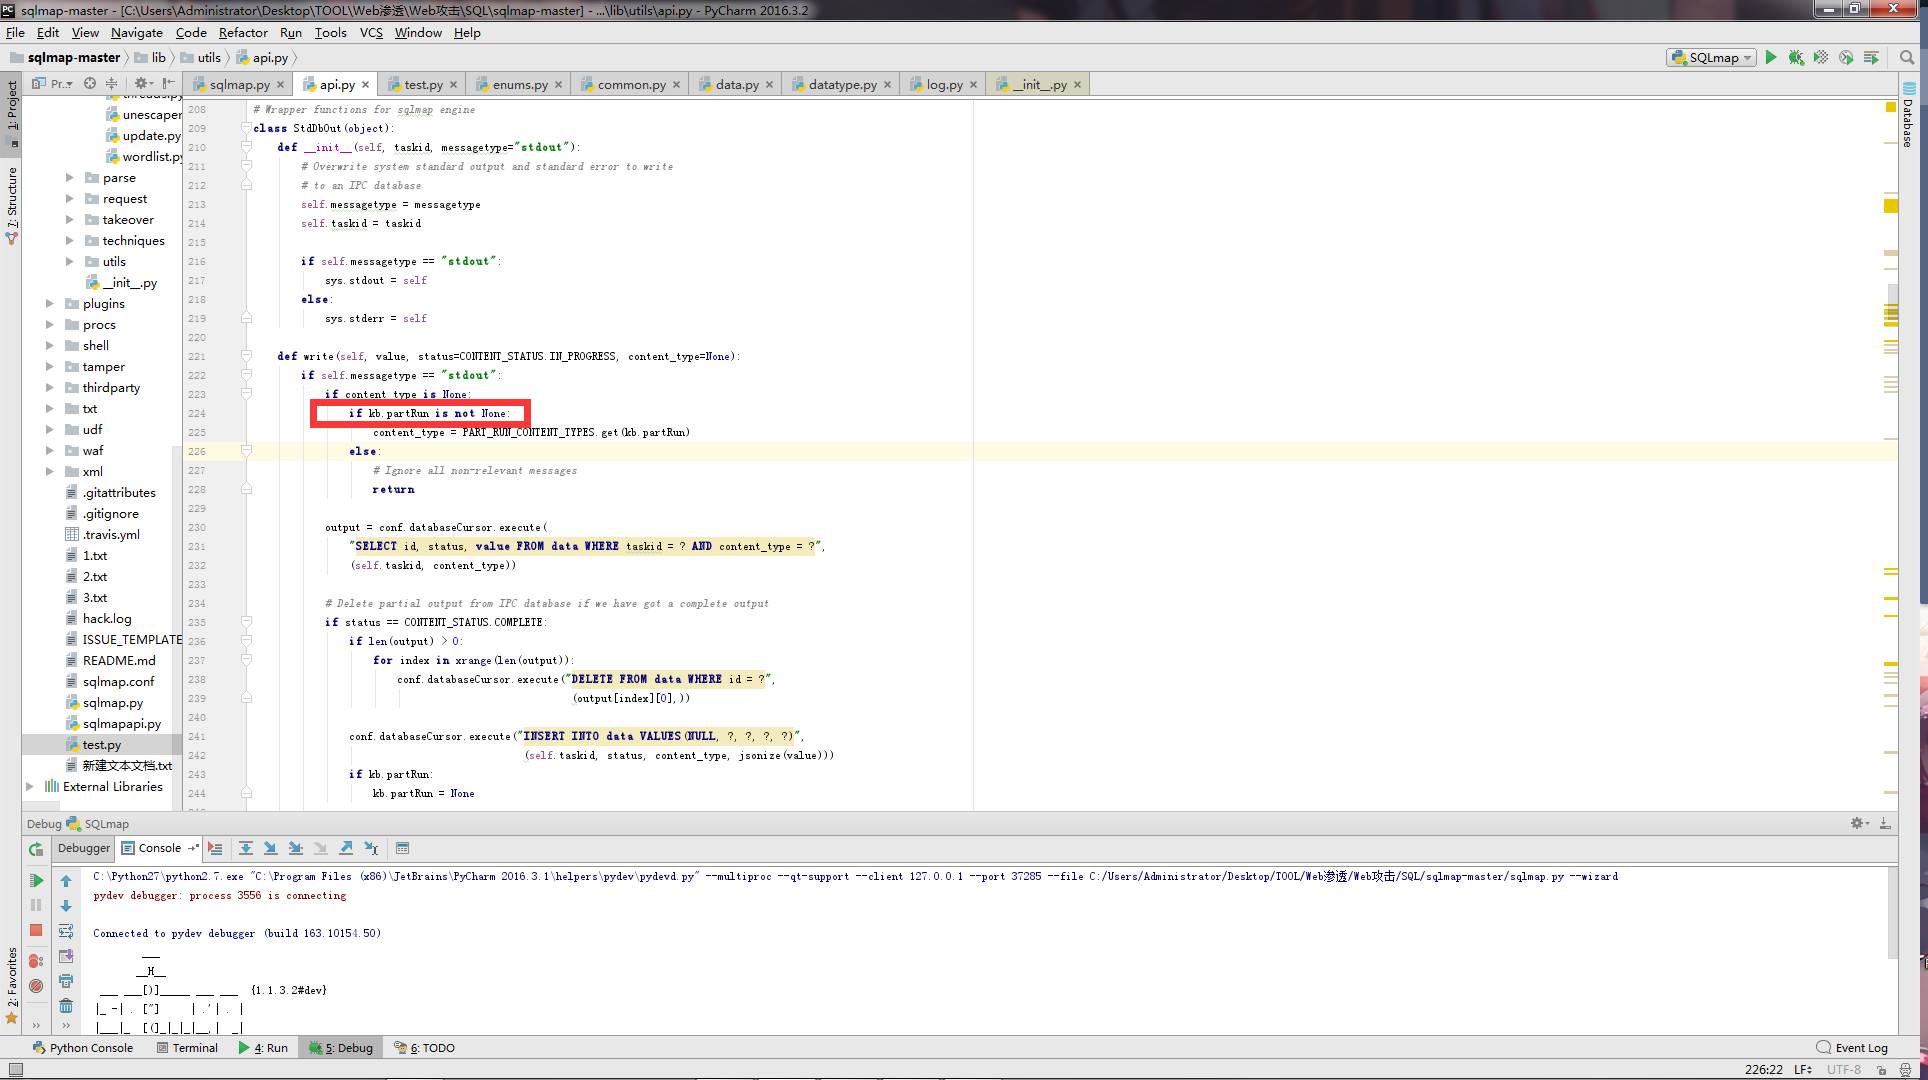Click the Step Over debugger icon
This screenshot has width=1928, height=1080.
tap(246, 849)
